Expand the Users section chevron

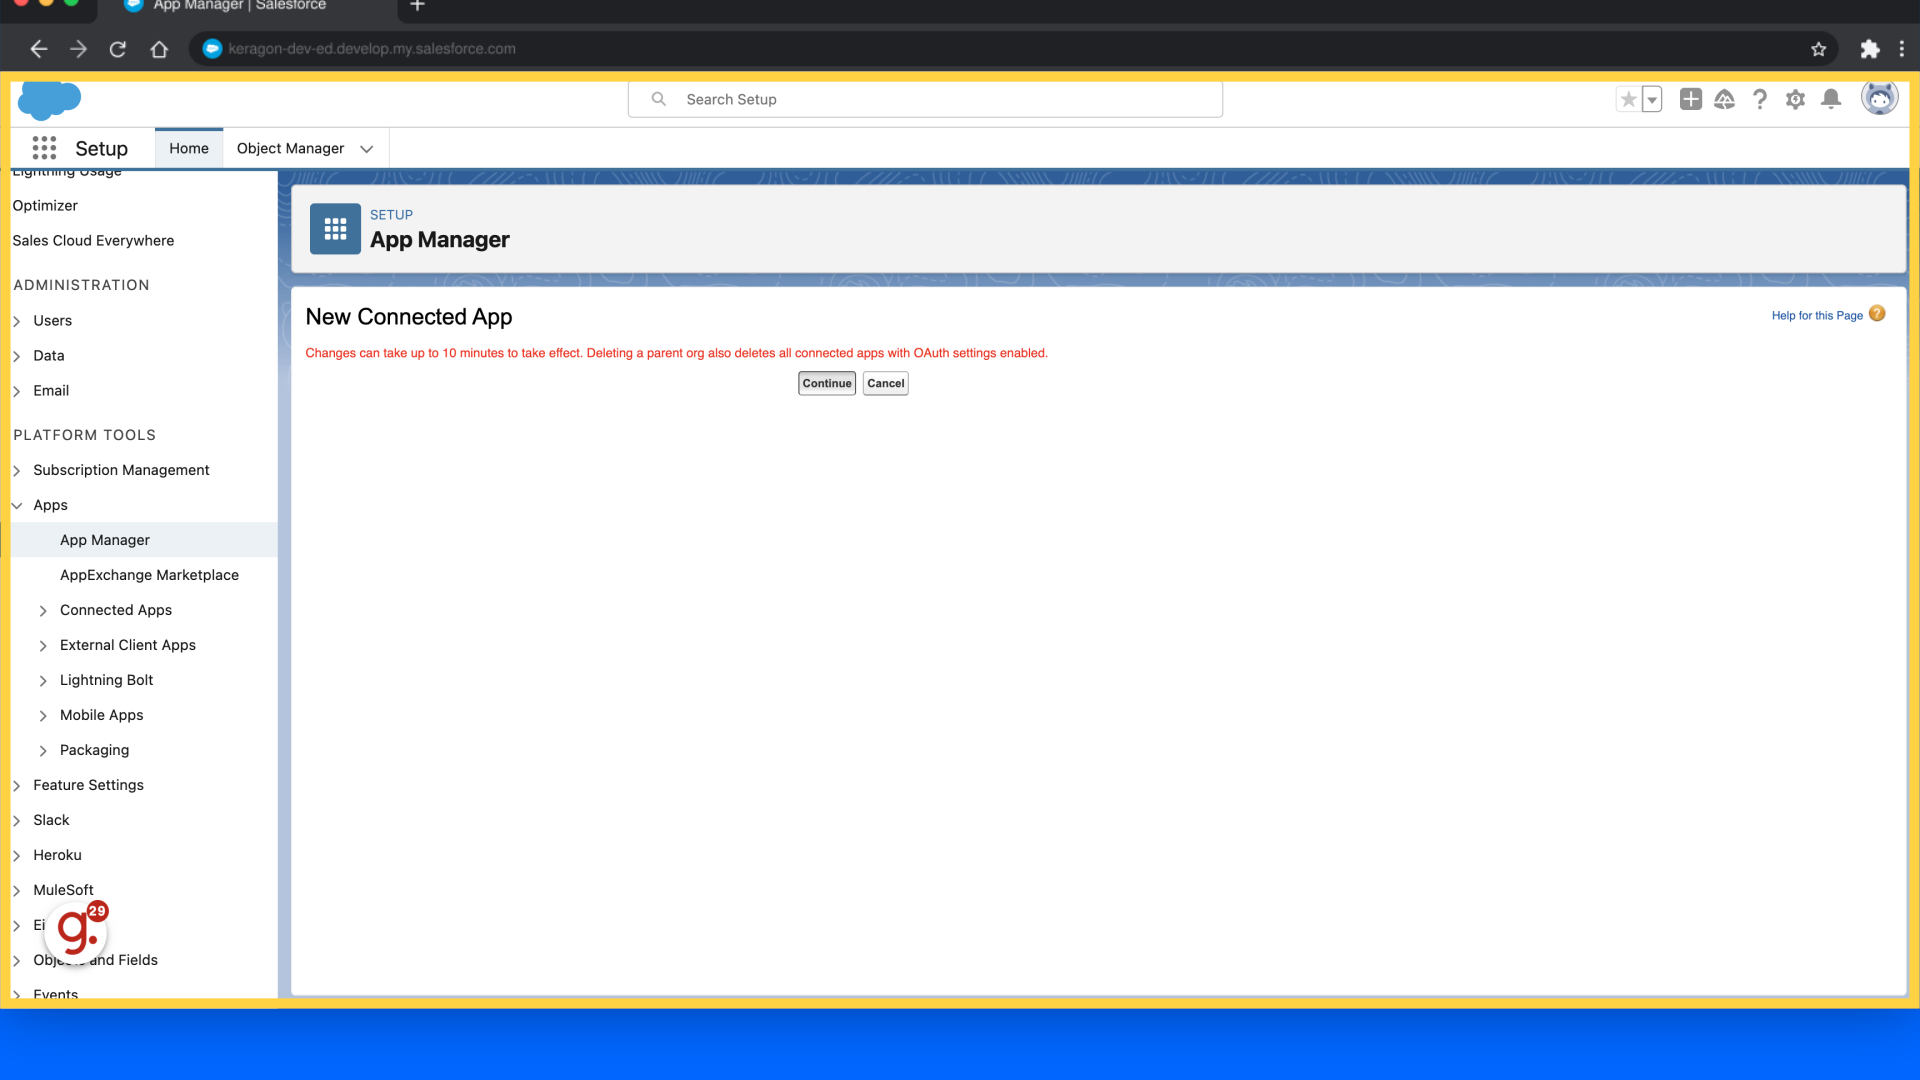tap(17, 321)
